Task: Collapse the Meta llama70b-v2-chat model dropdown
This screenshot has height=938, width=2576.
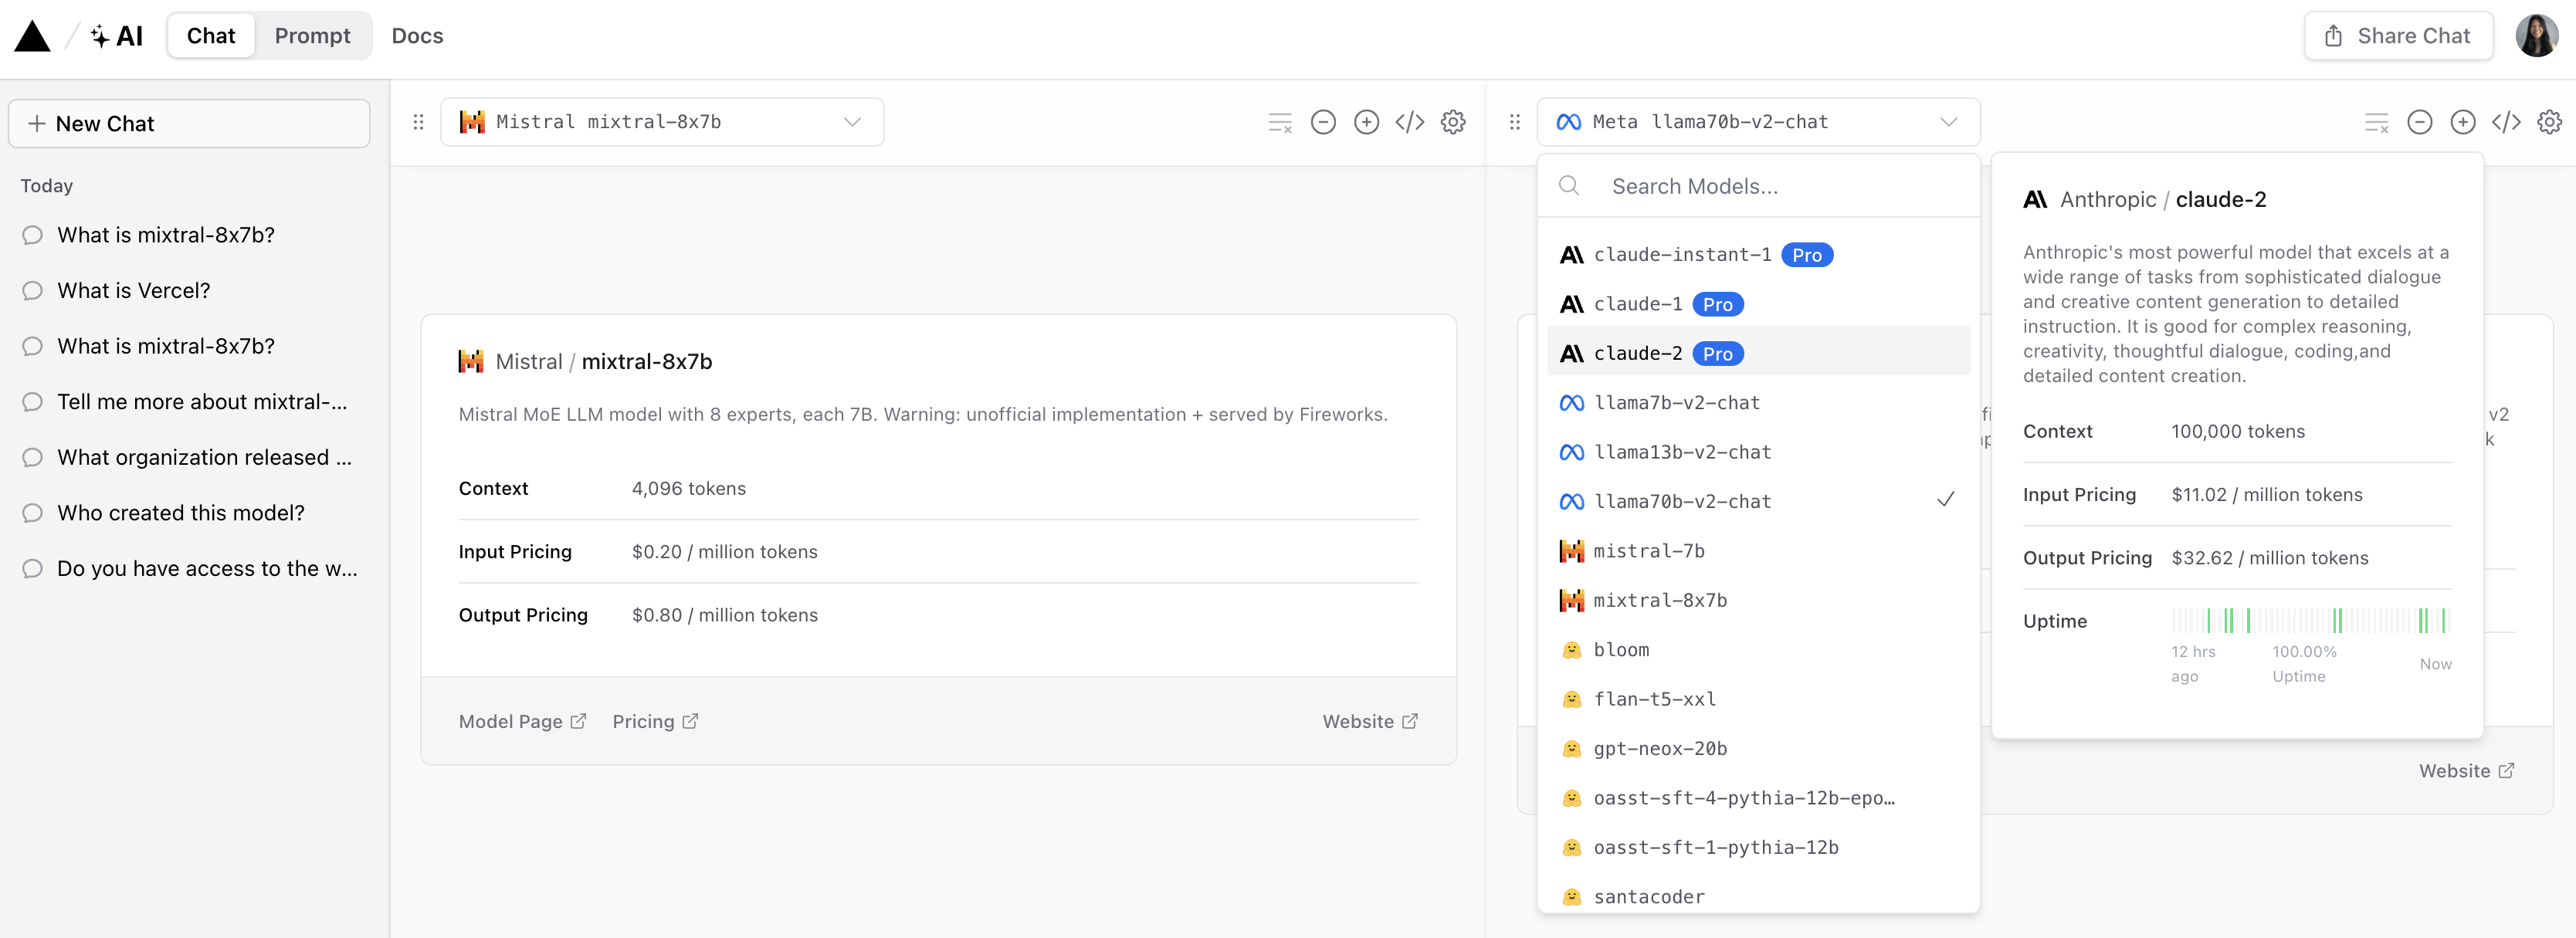Action: [1758, 122]
